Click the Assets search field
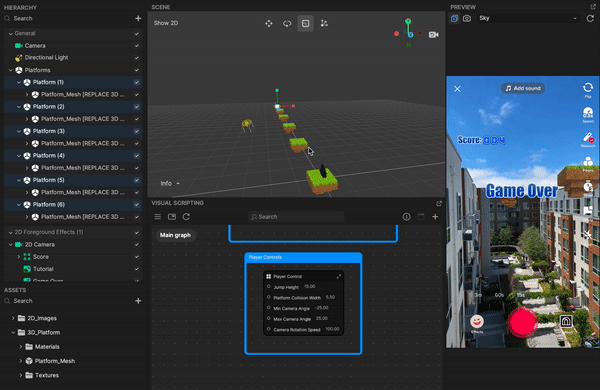The image size is (600, 390). pos(69,301)
